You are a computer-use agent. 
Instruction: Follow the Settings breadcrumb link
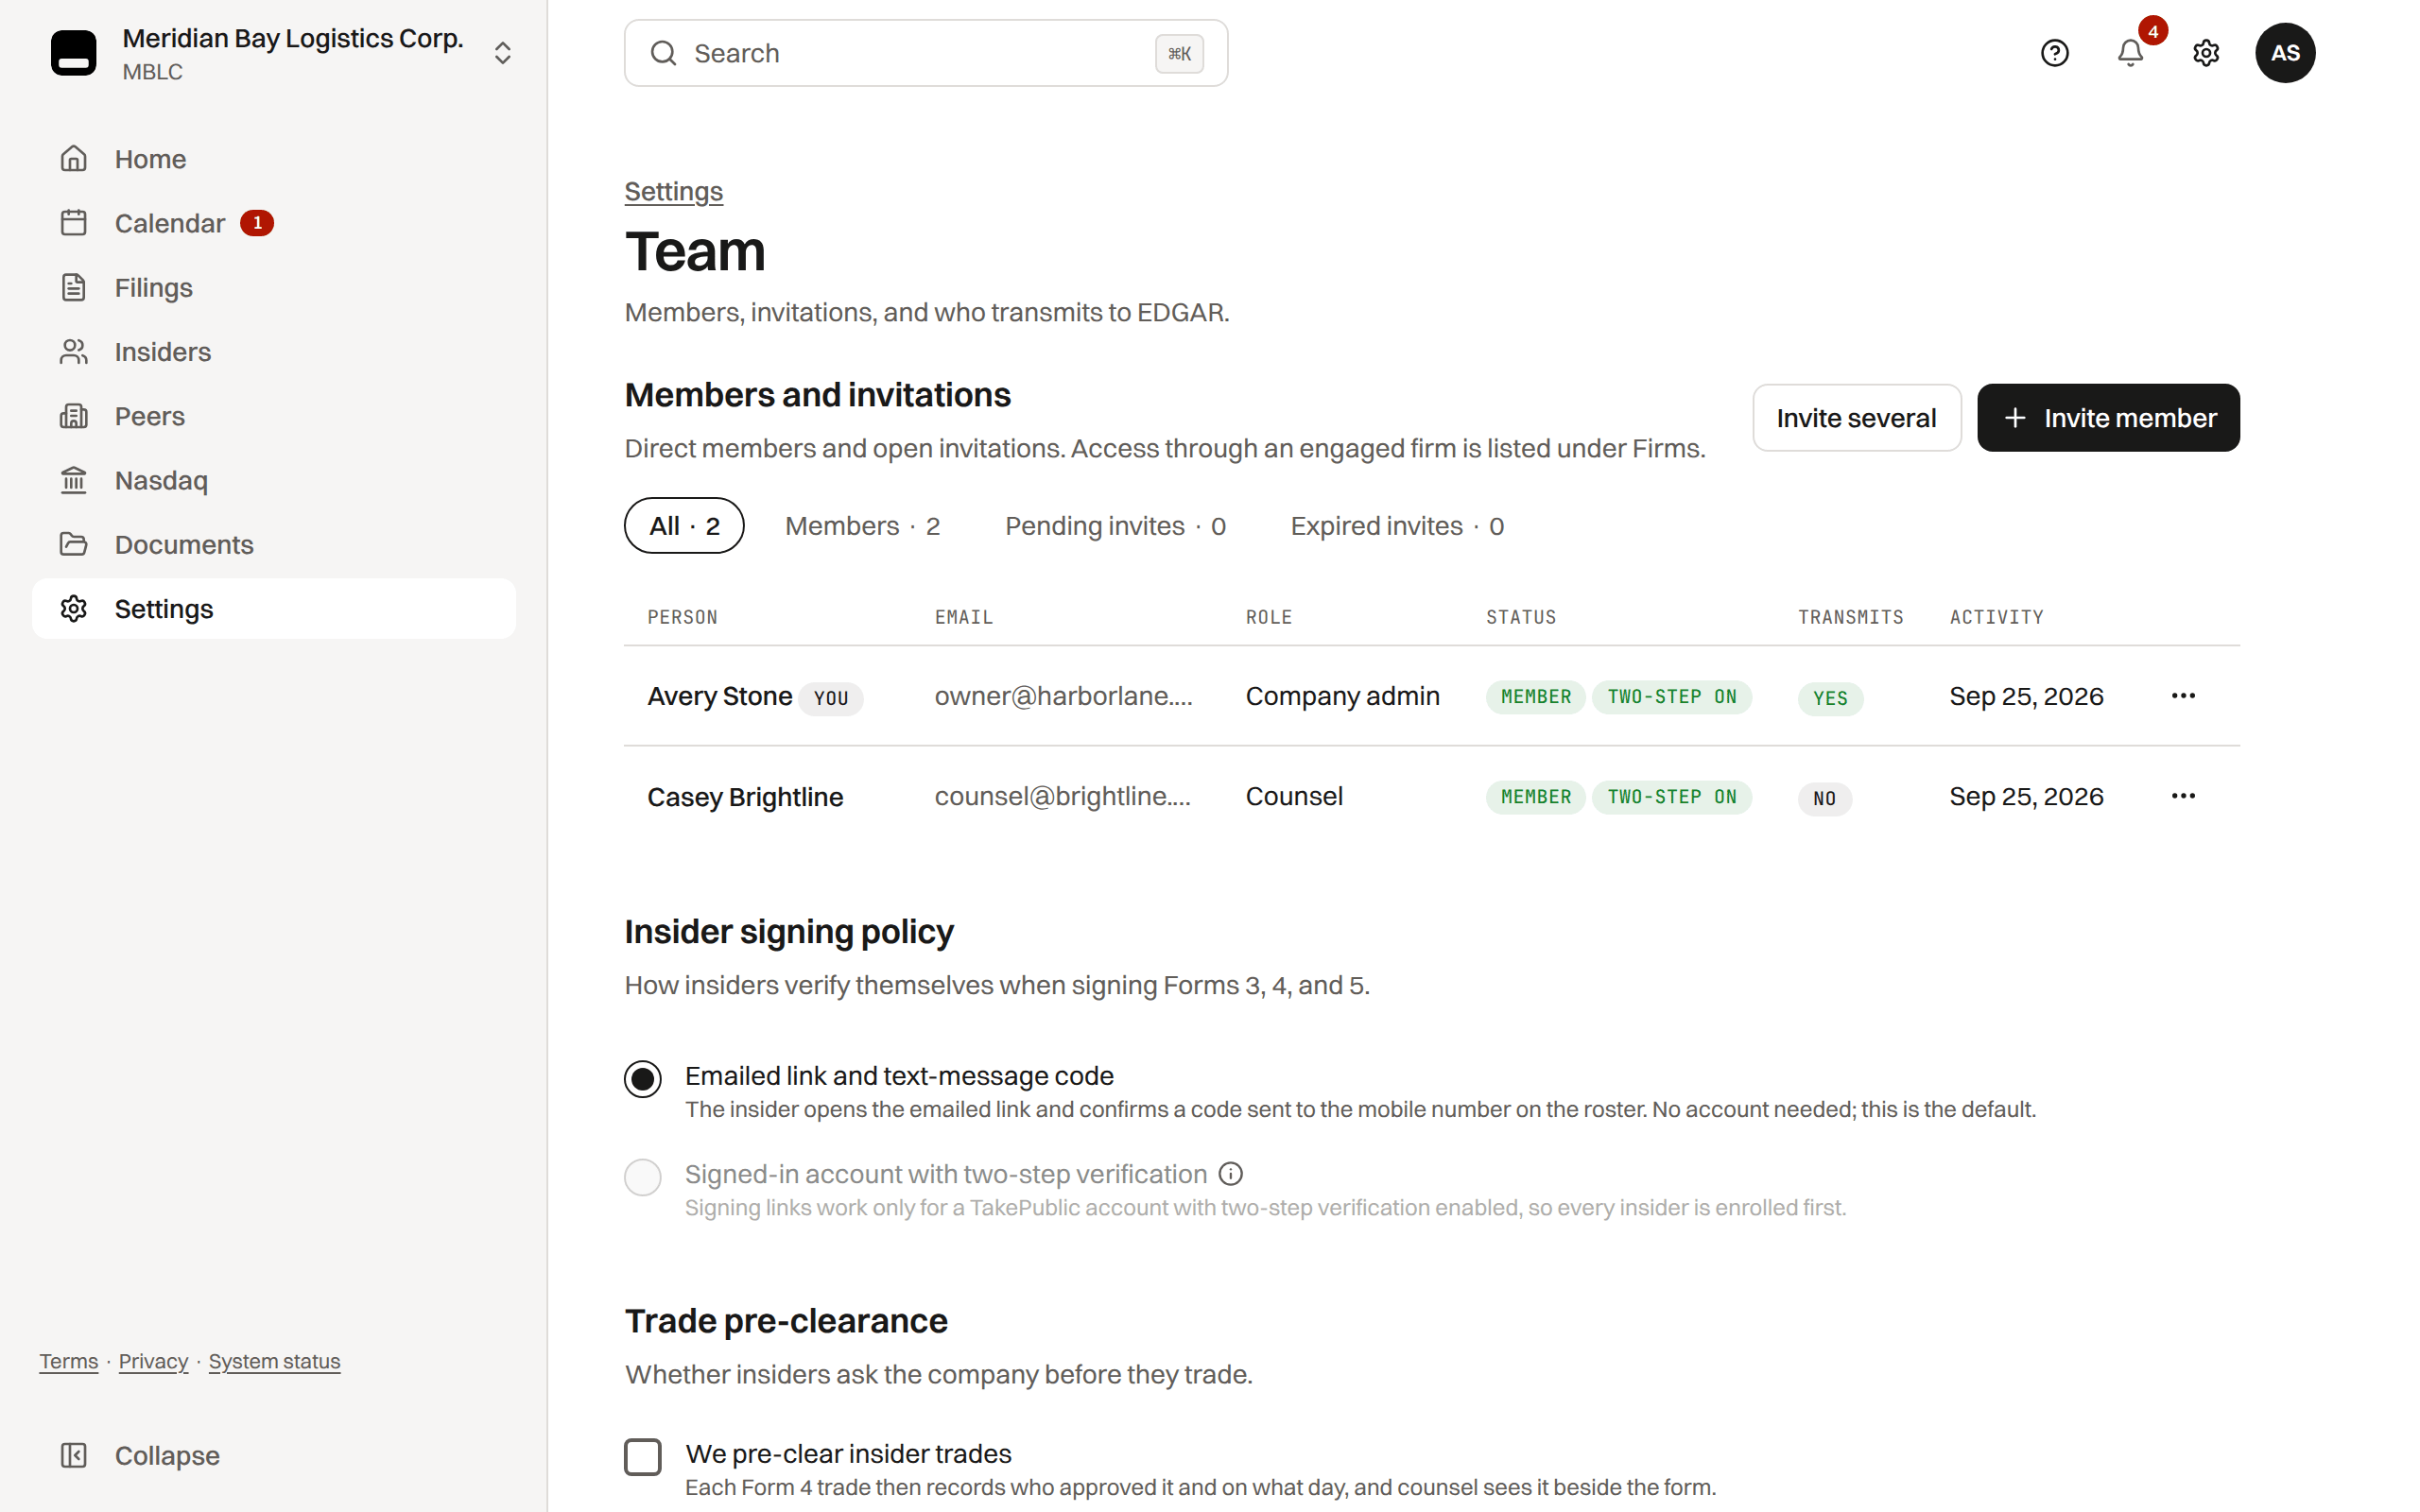coord(673,191)
